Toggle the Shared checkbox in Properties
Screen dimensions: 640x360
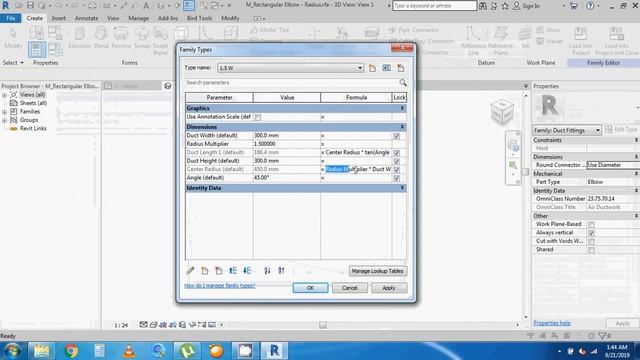[x=591, y=250]
